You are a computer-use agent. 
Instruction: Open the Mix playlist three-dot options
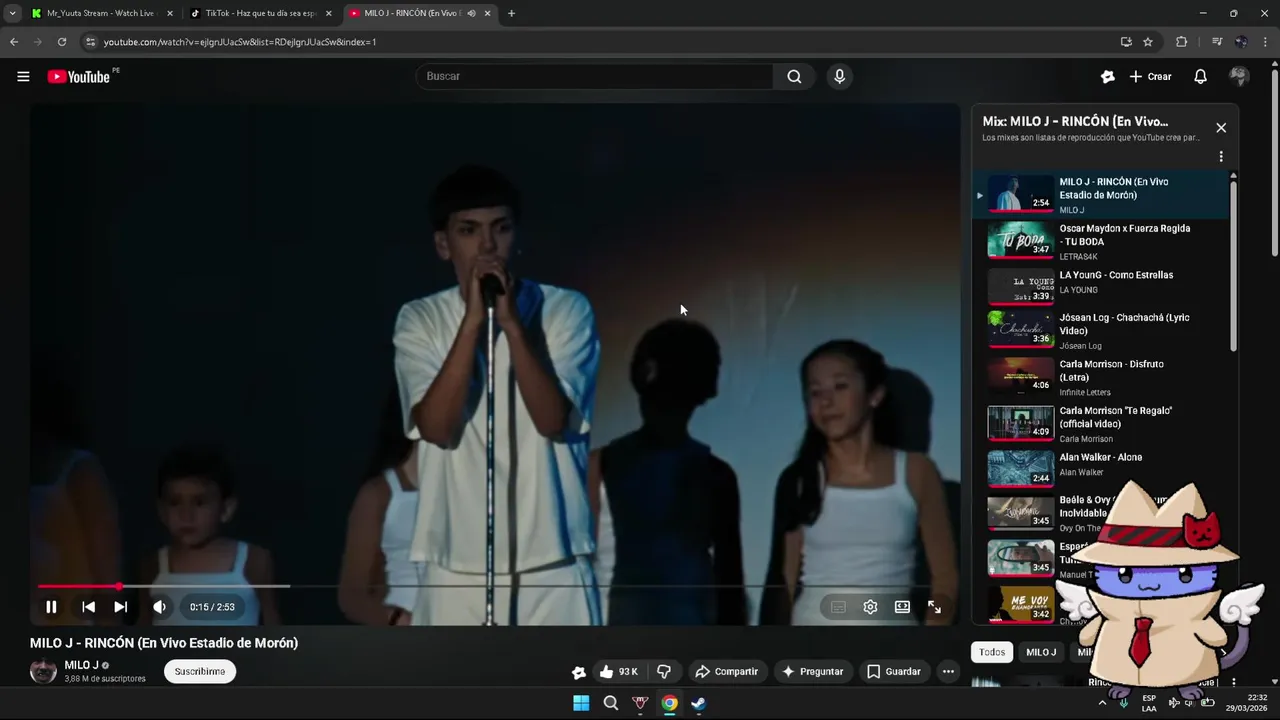1221,157
